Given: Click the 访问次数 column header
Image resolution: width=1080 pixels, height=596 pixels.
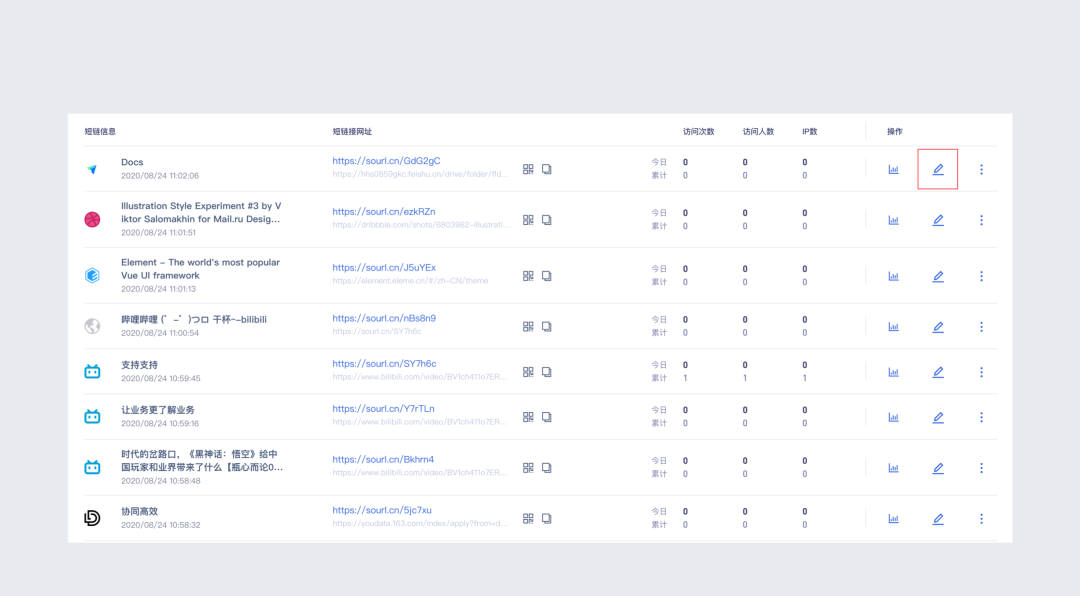Looking at the screenshot, I should [x=698, y=132].
